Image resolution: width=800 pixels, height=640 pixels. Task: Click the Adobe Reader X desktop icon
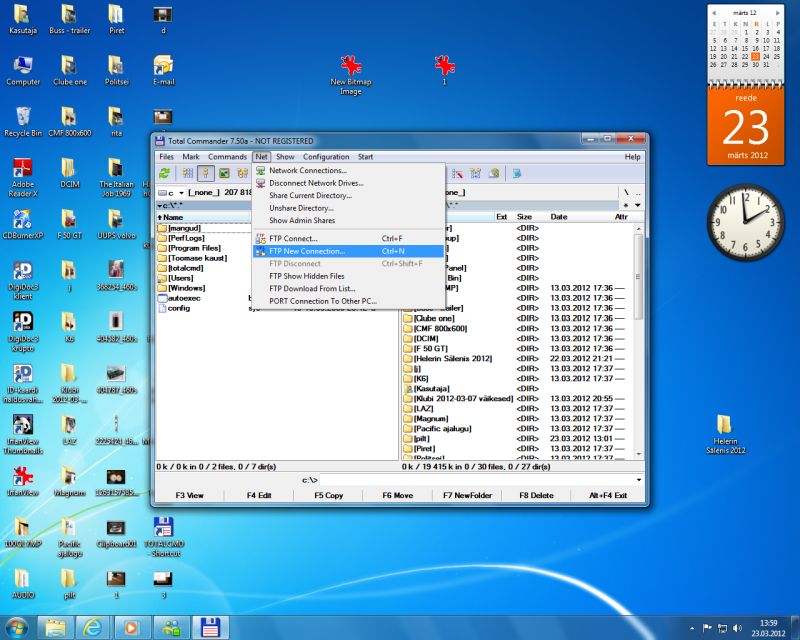[22, 169]
